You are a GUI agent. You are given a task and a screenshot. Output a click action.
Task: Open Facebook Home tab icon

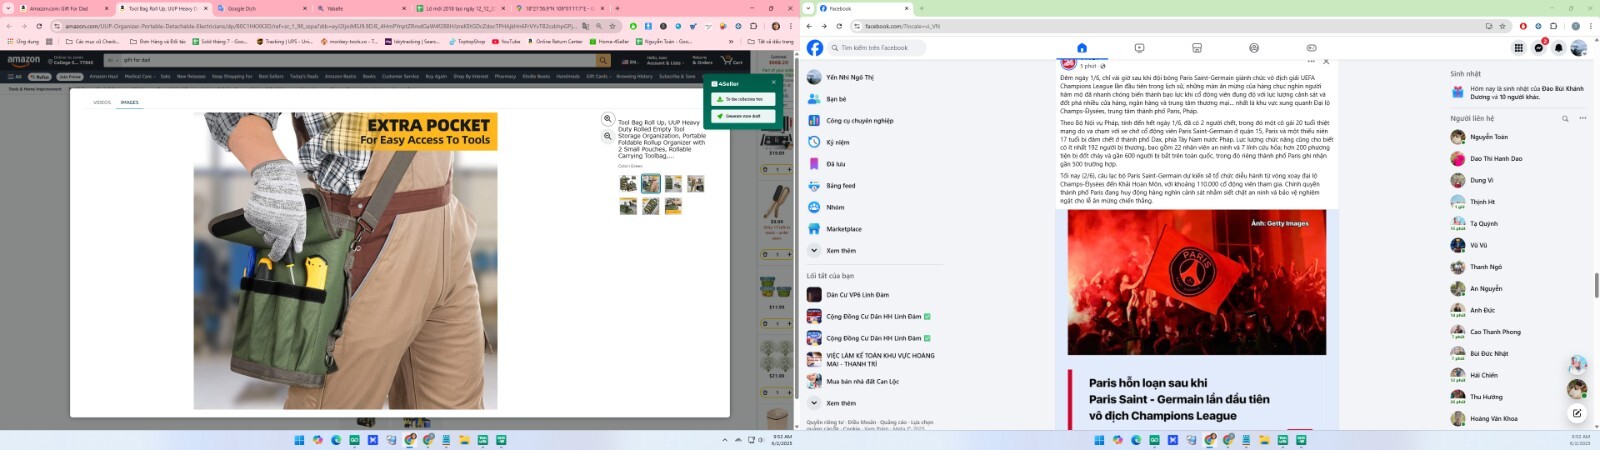[1081, 48]
